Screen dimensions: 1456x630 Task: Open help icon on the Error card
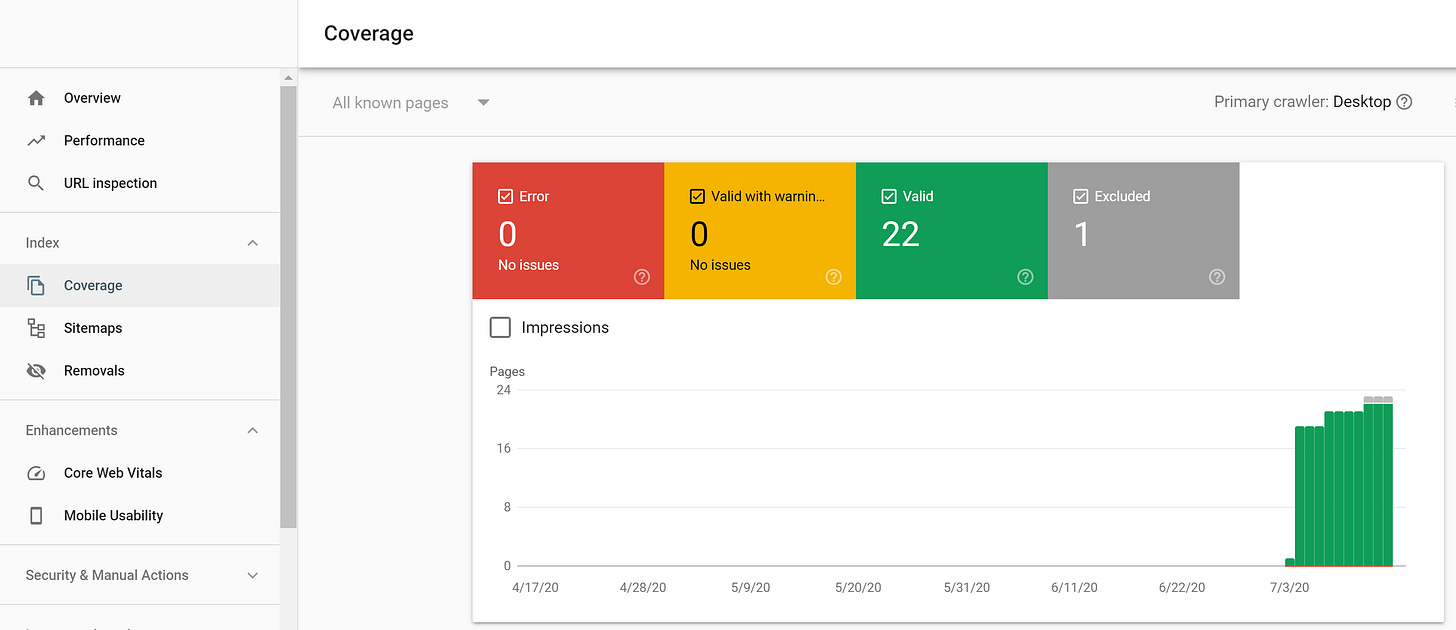tap(642, 277)
